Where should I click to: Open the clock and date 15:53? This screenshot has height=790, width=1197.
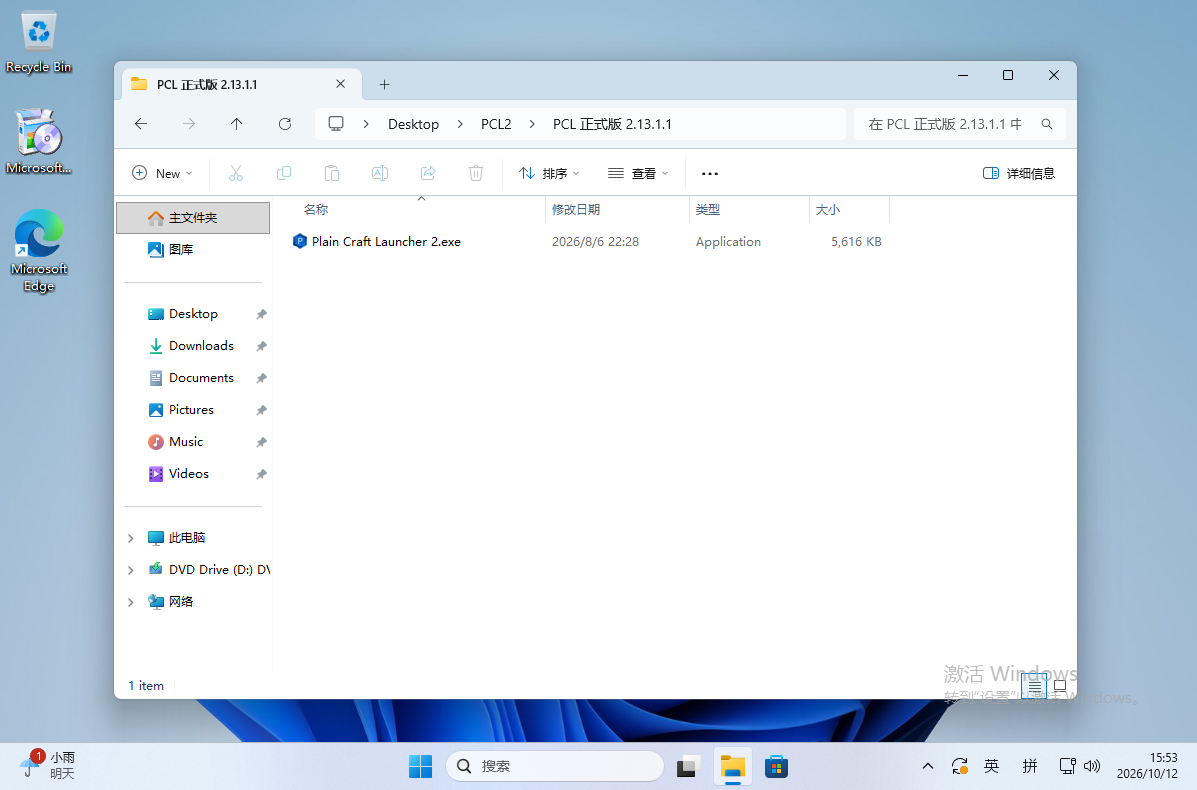(1147, 766)
